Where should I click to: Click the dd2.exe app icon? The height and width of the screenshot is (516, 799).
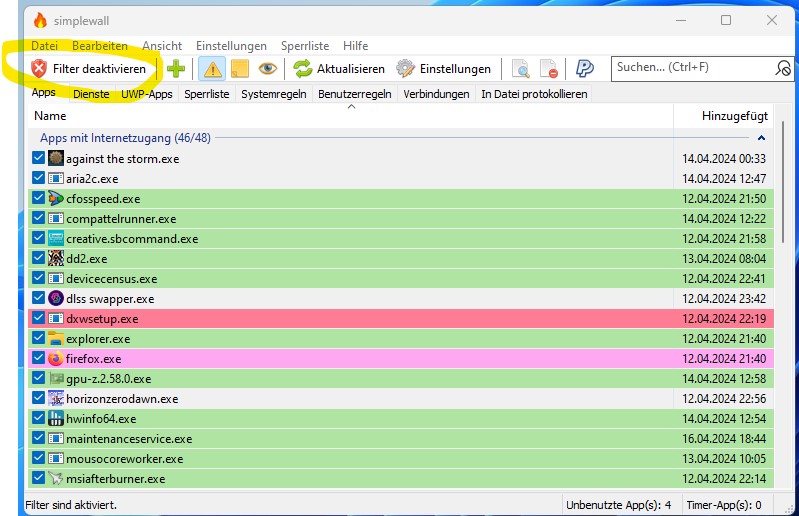coord(56,258)
